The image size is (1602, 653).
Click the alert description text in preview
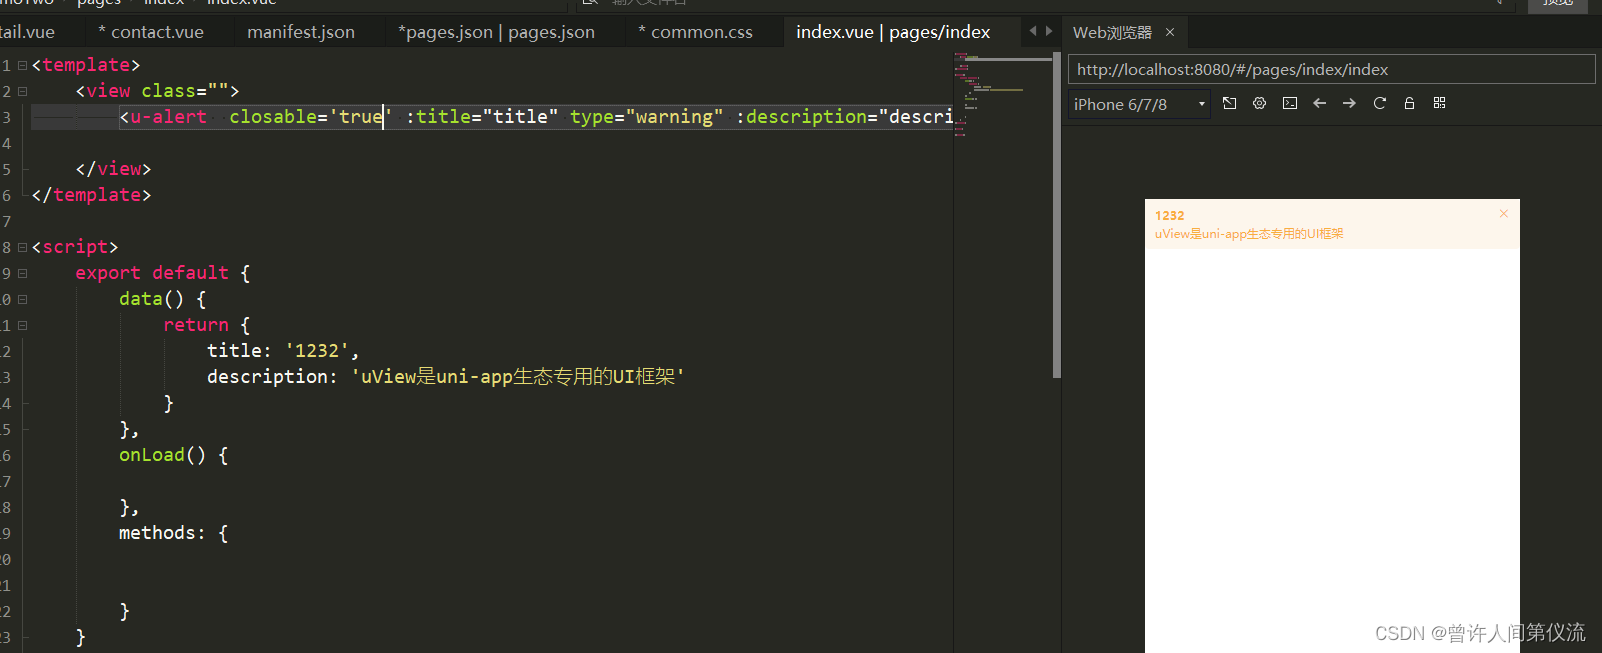tap(1249, 234)
